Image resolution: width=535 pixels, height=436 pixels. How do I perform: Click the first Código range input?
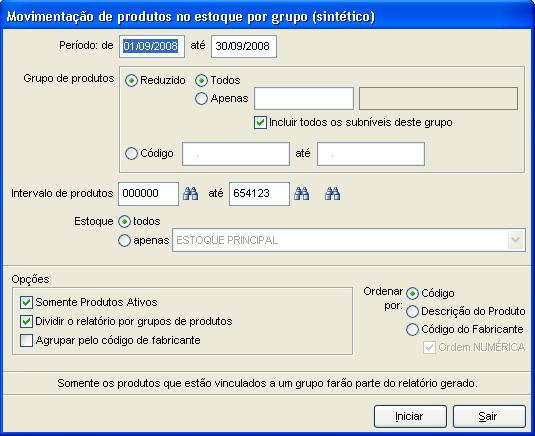pos(236,154)
